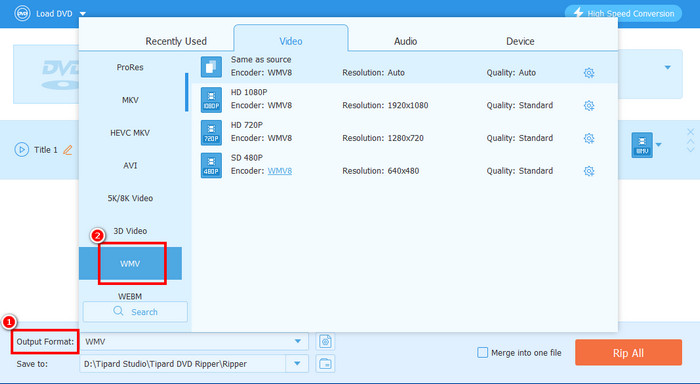This screenshot has height=384, width=700.
Task: Click the Rip All button
Action: 628,353
